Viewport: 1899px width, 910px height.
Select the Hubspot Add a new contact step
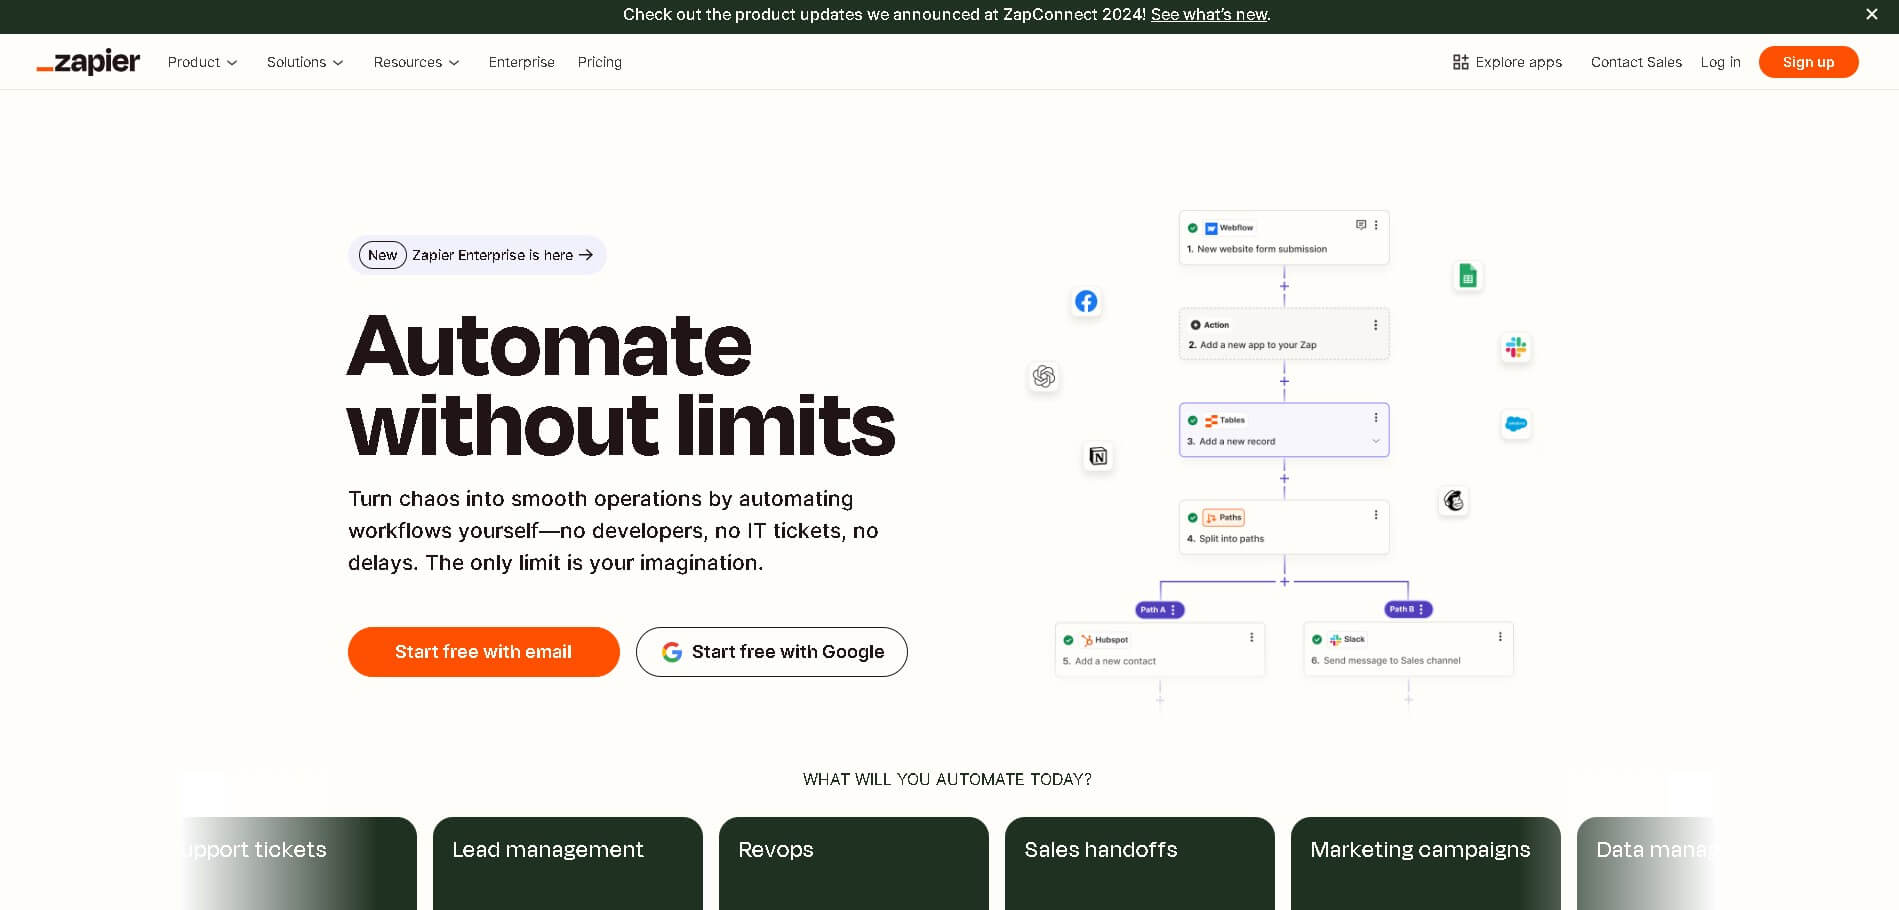coord(1160,650)
